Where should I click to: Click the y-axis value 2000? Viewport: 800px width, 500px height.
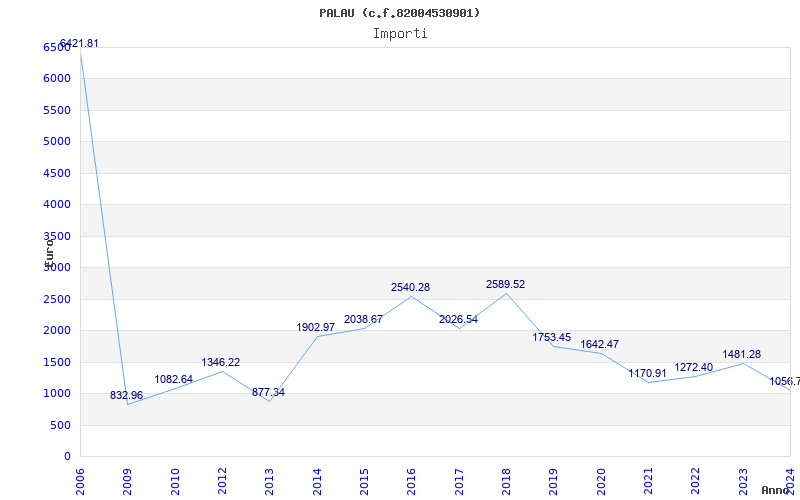[57, 331]
